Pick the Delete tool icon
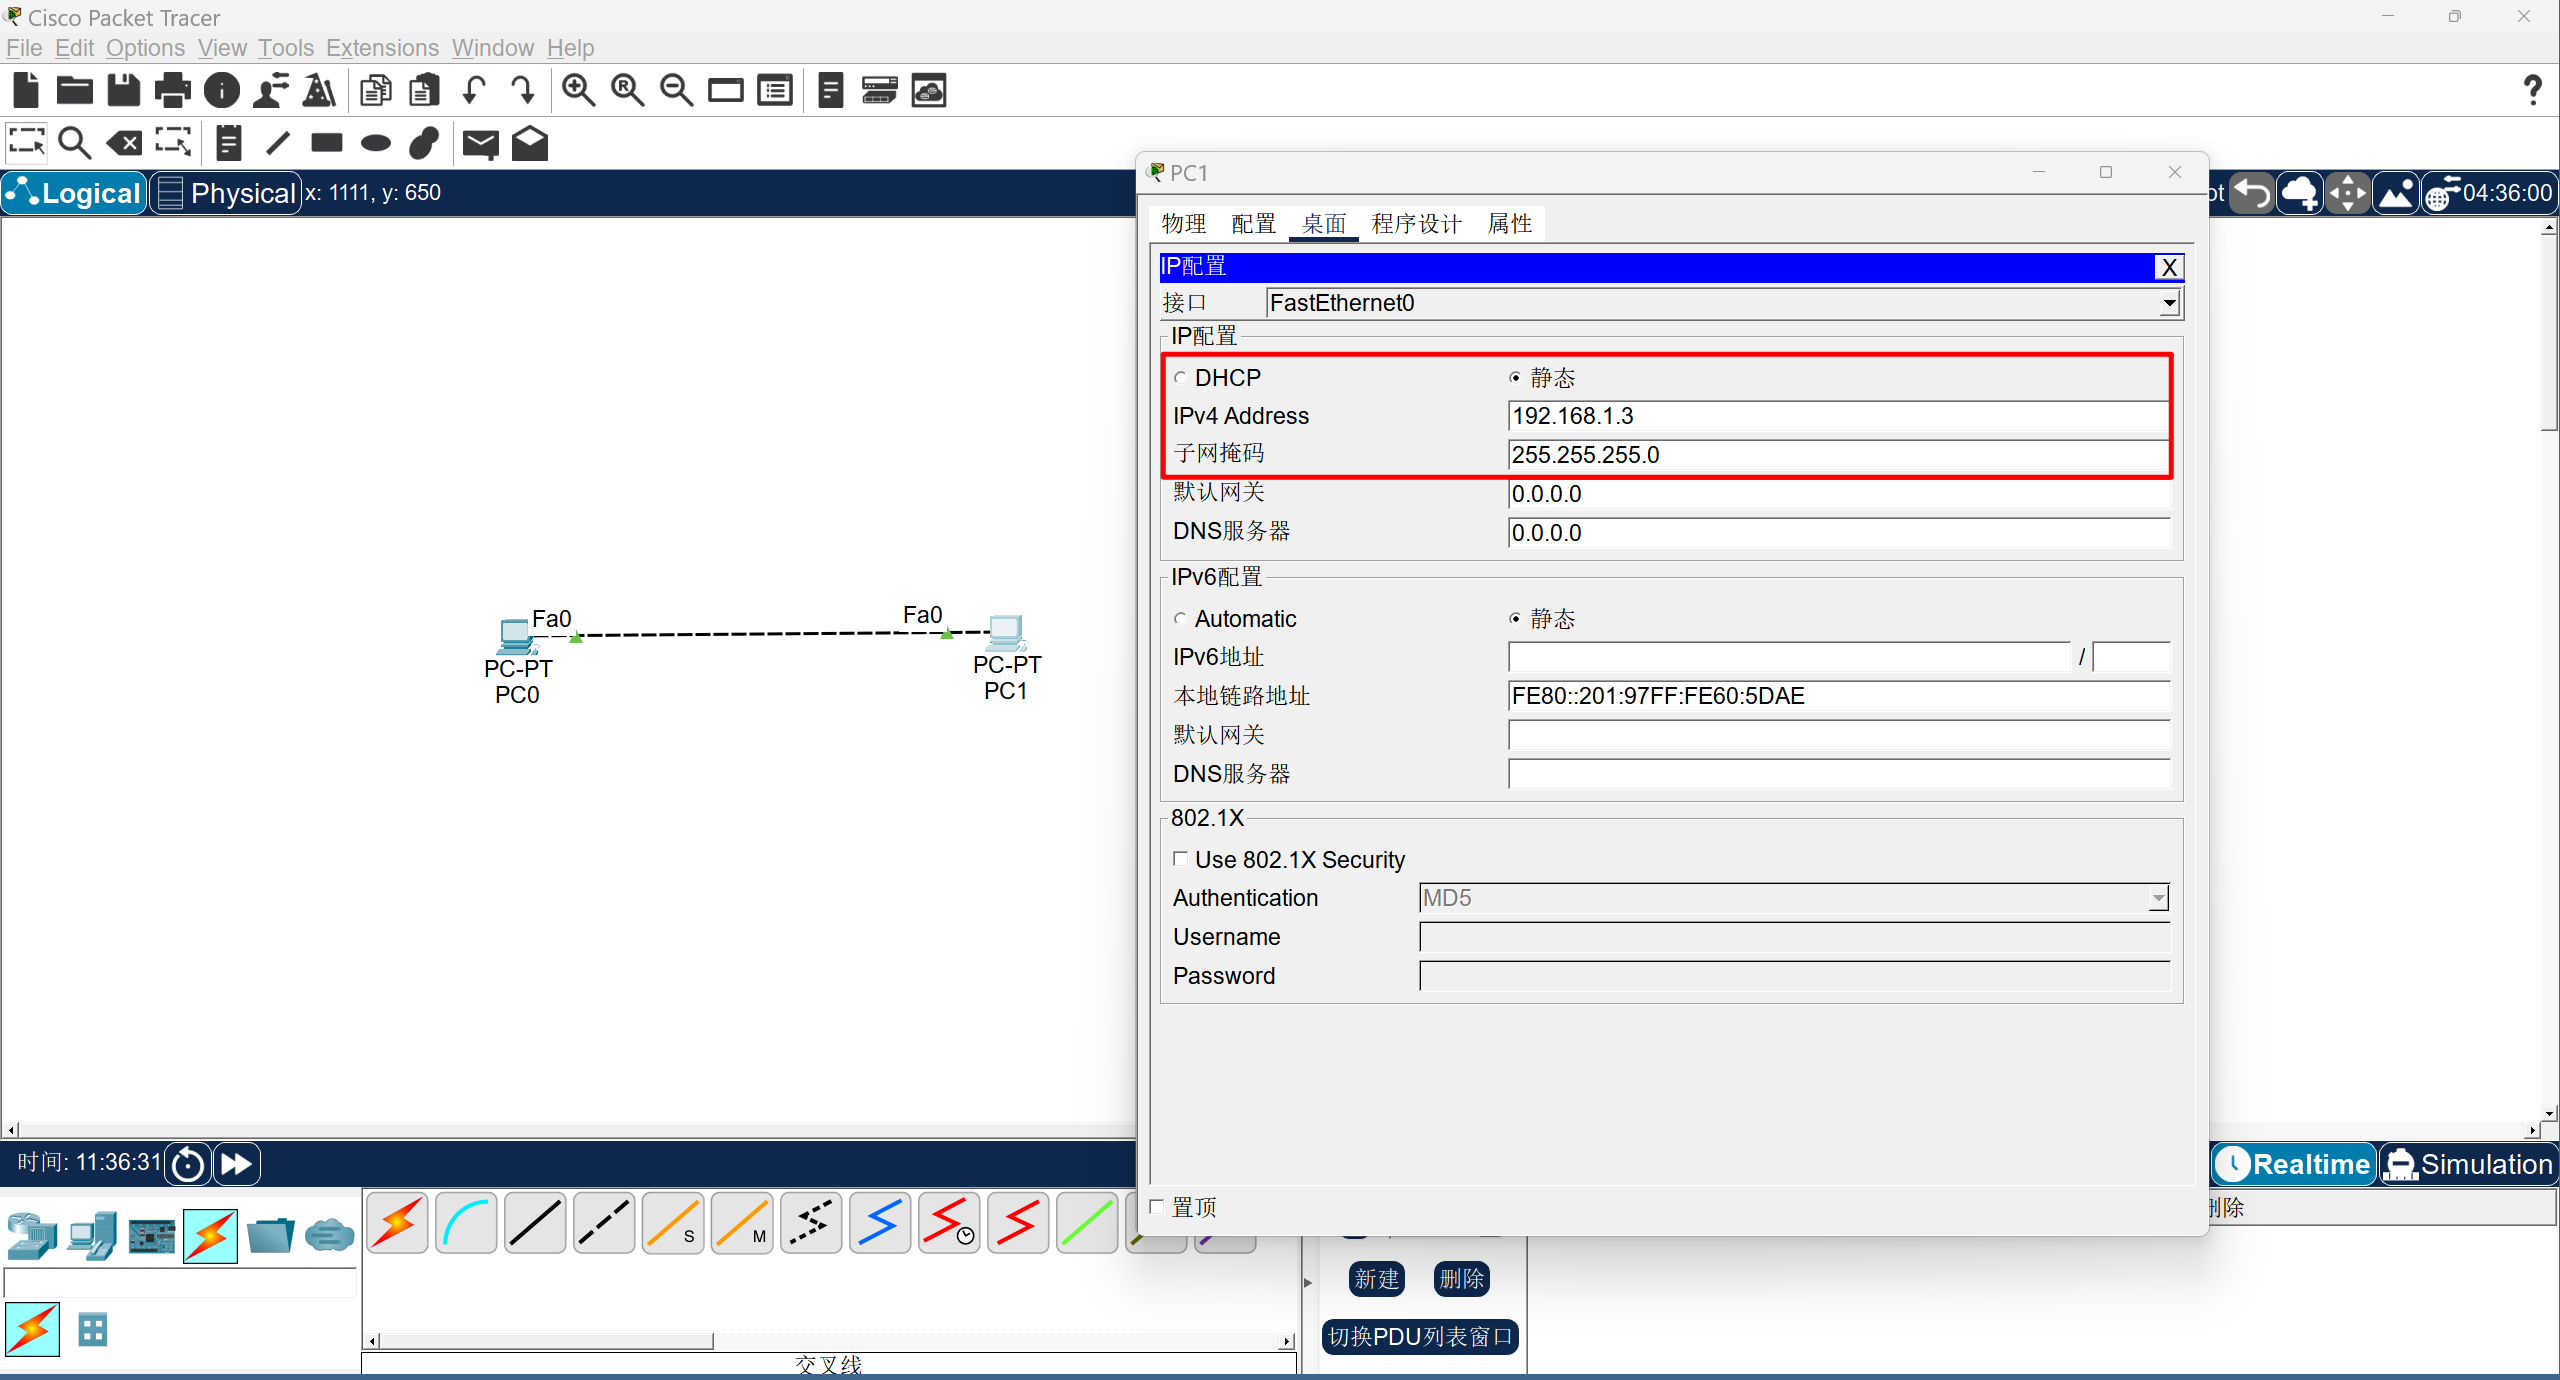The image size is (2560, 1380). pyautogui.click(x=124, y=143)
